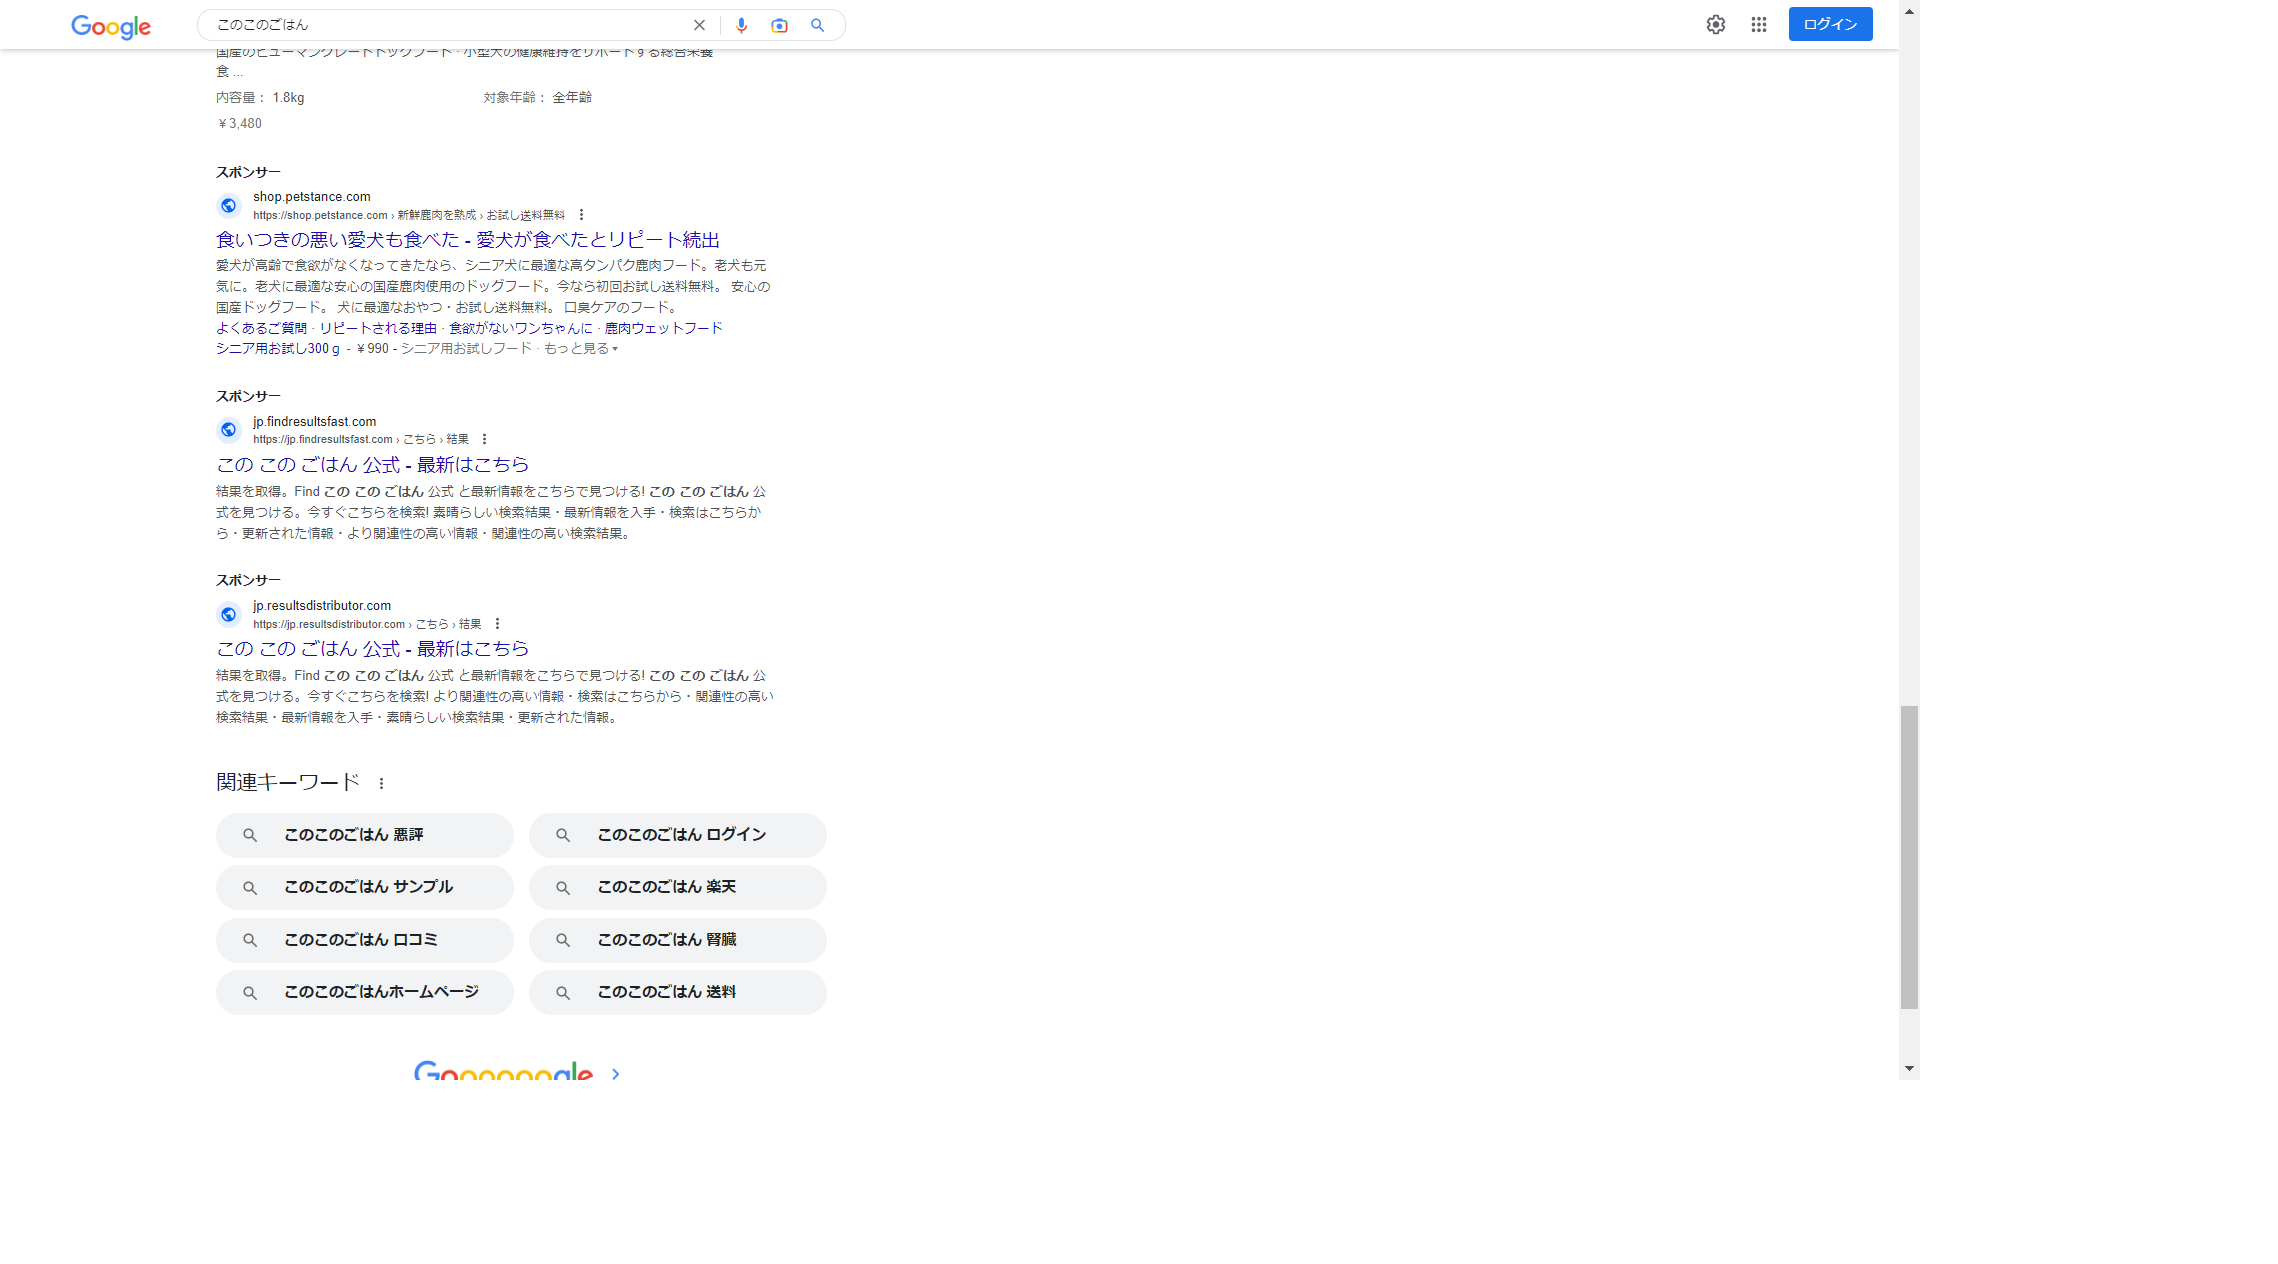Open three-dot menu for shop.petstance.com ad
The height and width of the screenshot is (1264, 2278).
pos(581,215)
